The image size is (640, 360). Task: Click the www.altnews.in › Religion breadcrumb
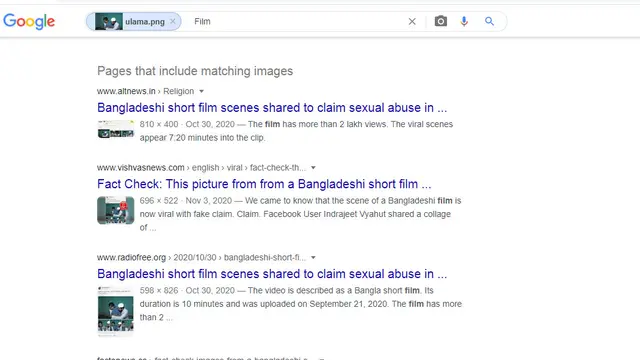pyautogui.click(x=145, y=91)
